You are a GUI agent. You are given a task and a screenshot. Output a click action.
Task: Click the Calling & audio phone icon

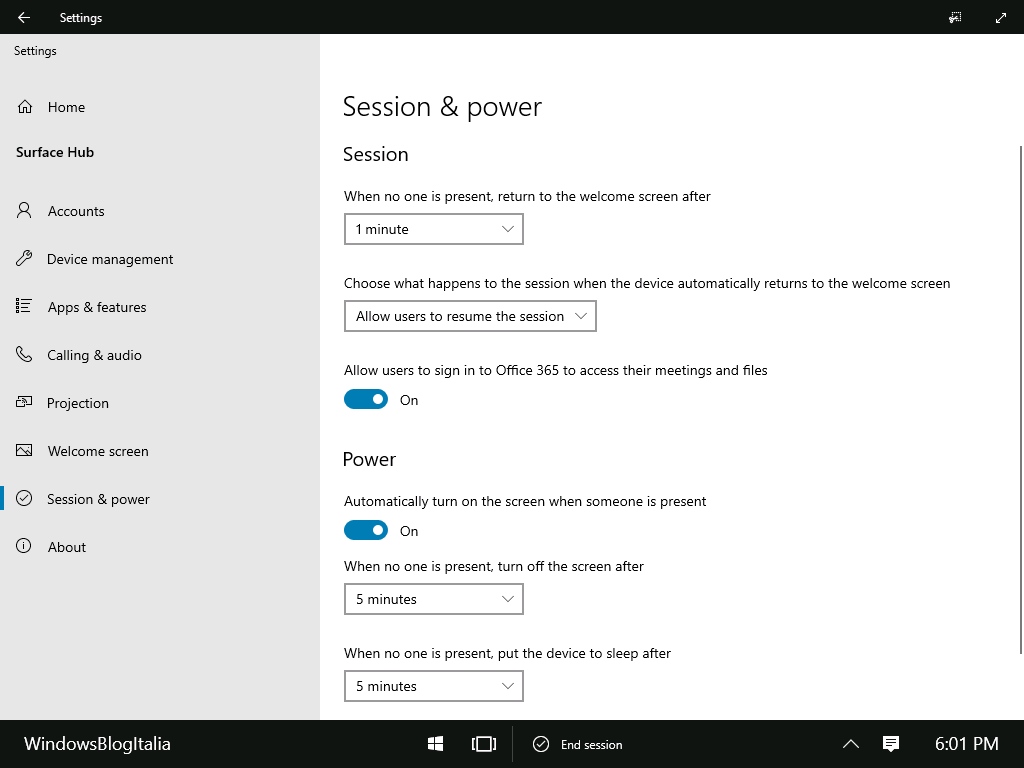[24, 354]
